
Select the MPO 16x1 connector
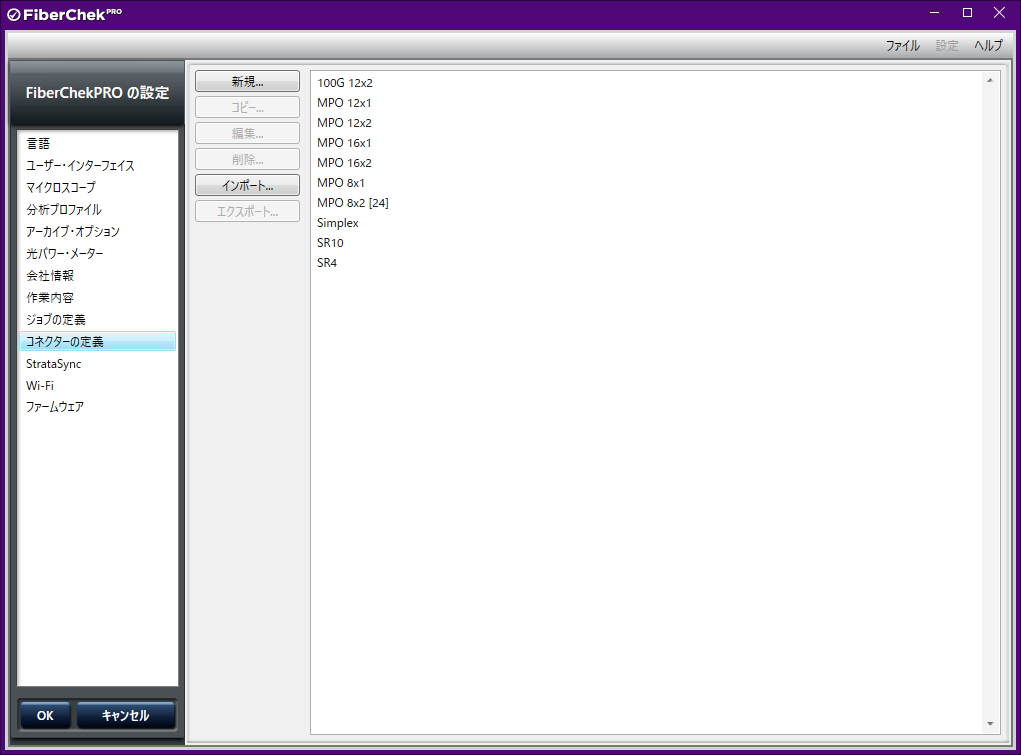point(344,143)
